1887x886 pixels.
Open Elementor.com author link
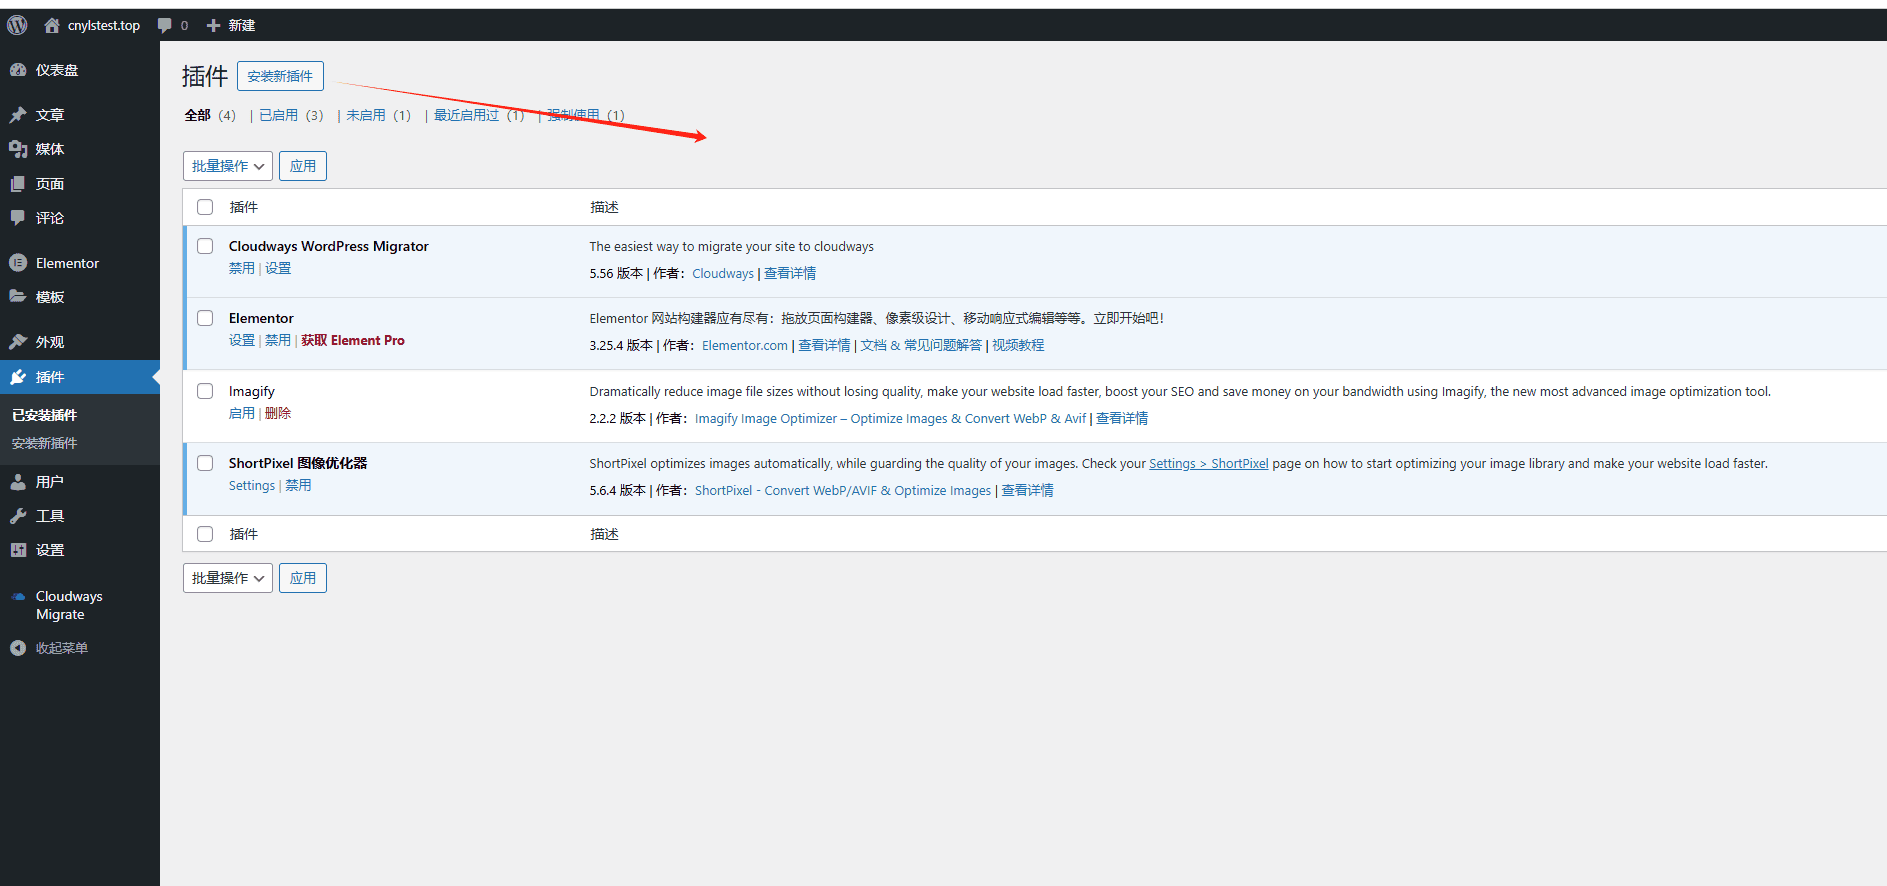tap(745, 345)
